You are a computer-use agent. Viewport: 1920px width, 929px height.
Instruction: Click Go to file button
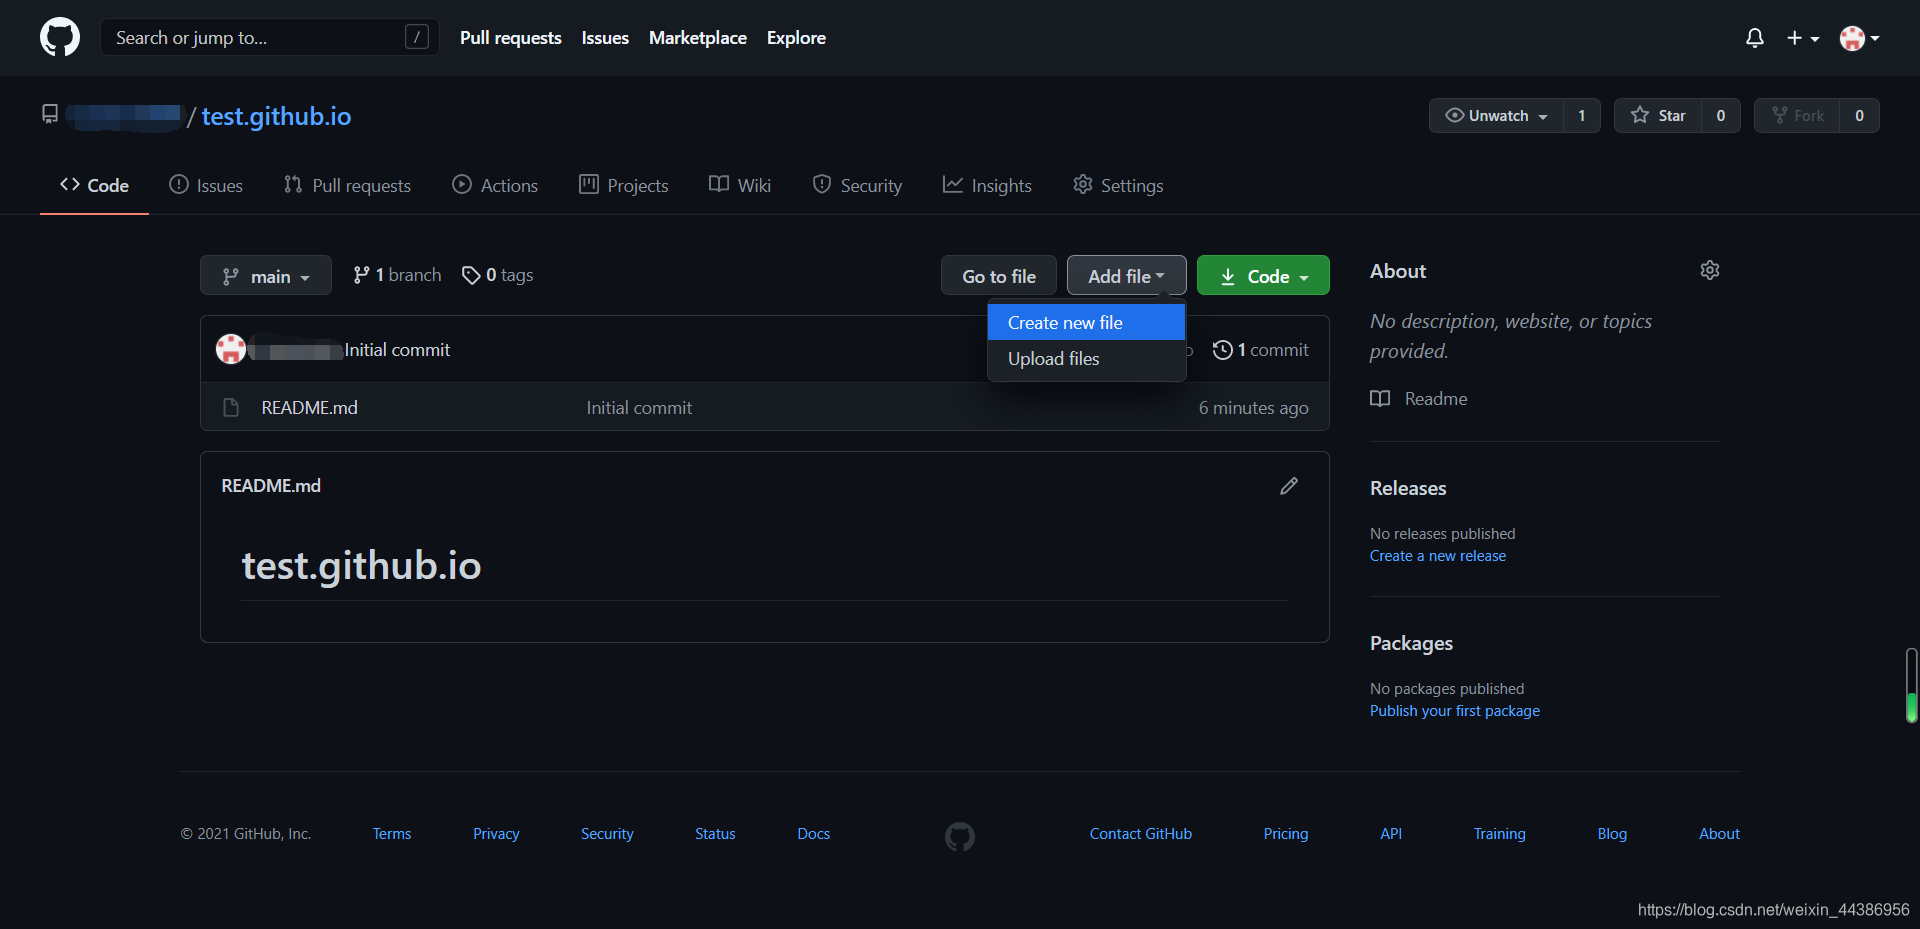click(x=999, y=276)
